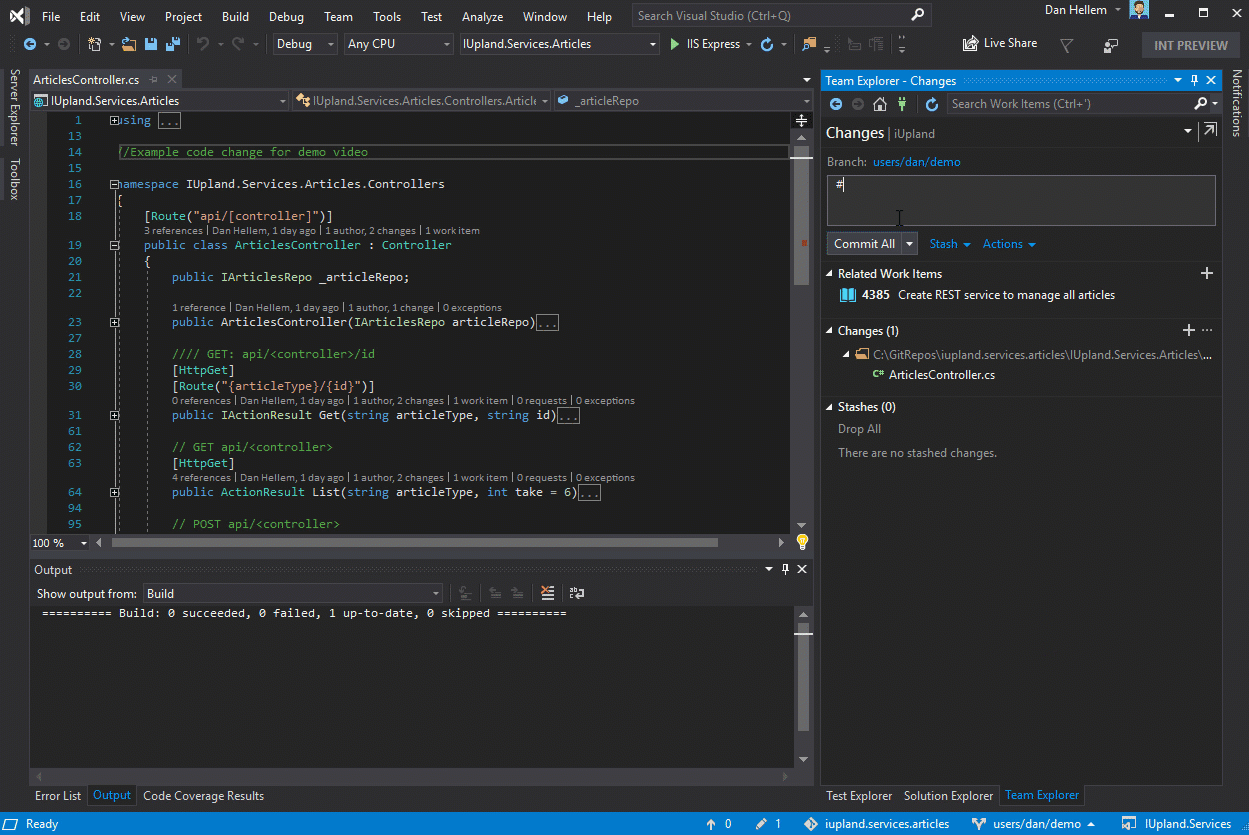
Task: Pin the Output window with pushpin
Action: pyautogui.click(x=785, y=569)
